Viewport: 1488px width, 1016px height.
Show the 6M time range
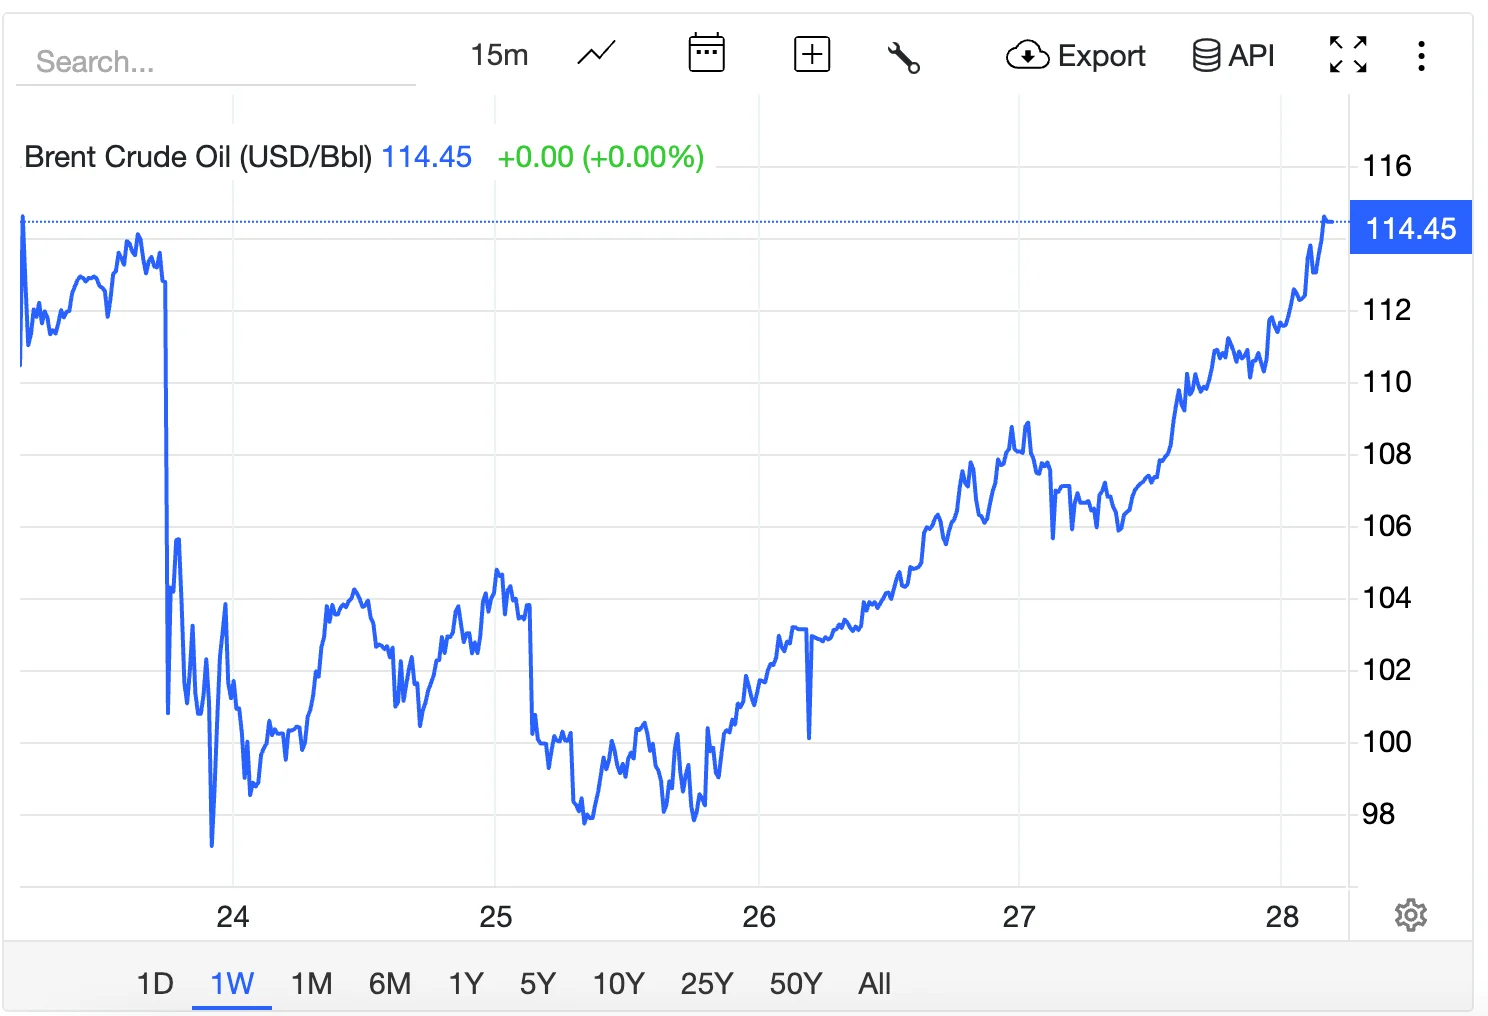point(389,984)
